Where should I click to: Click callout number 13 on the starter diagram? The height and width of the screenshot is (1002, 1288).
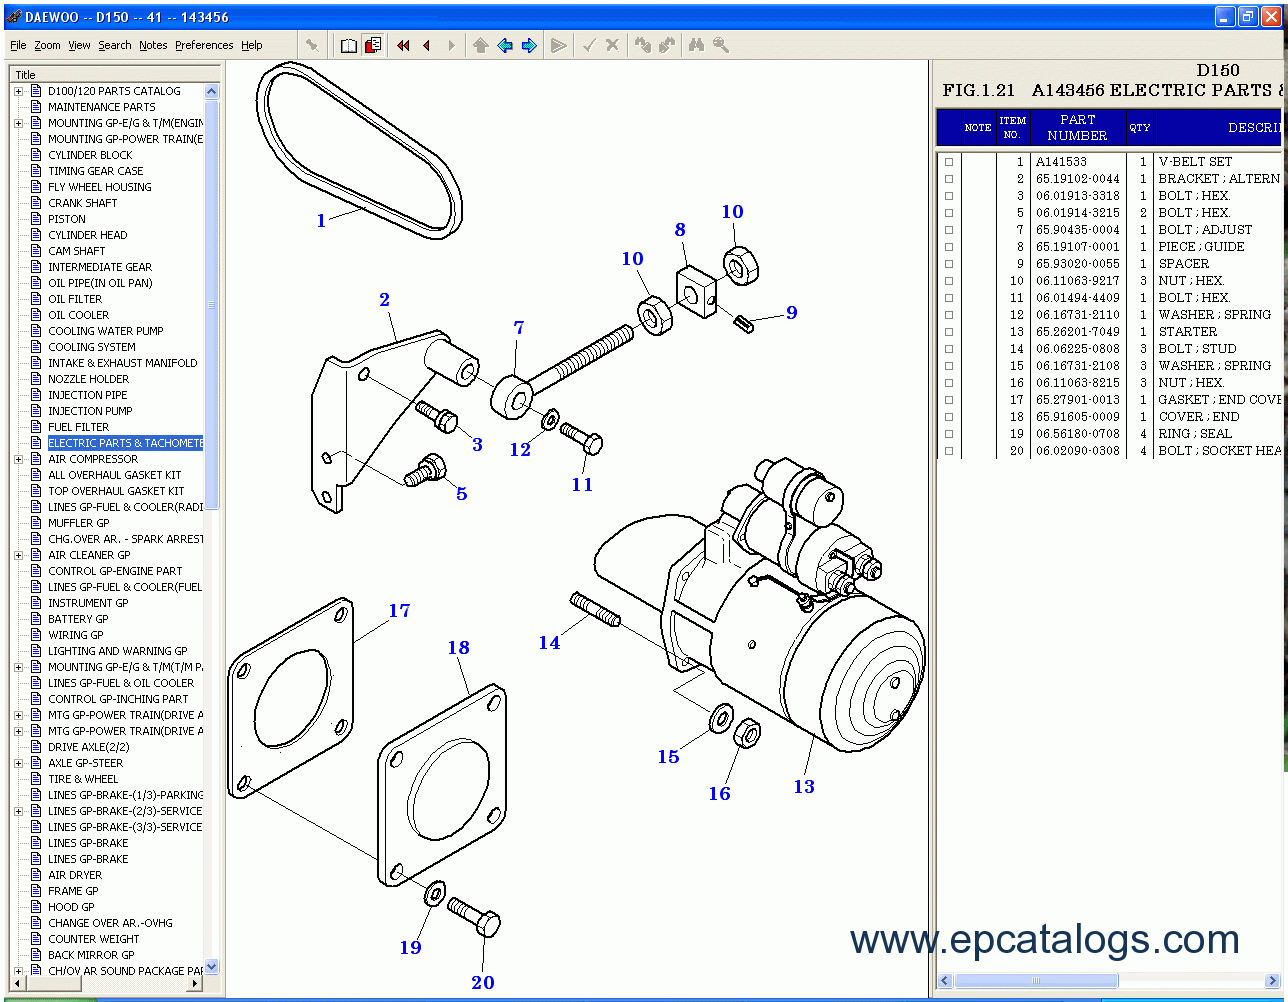[x=804, y=787]
